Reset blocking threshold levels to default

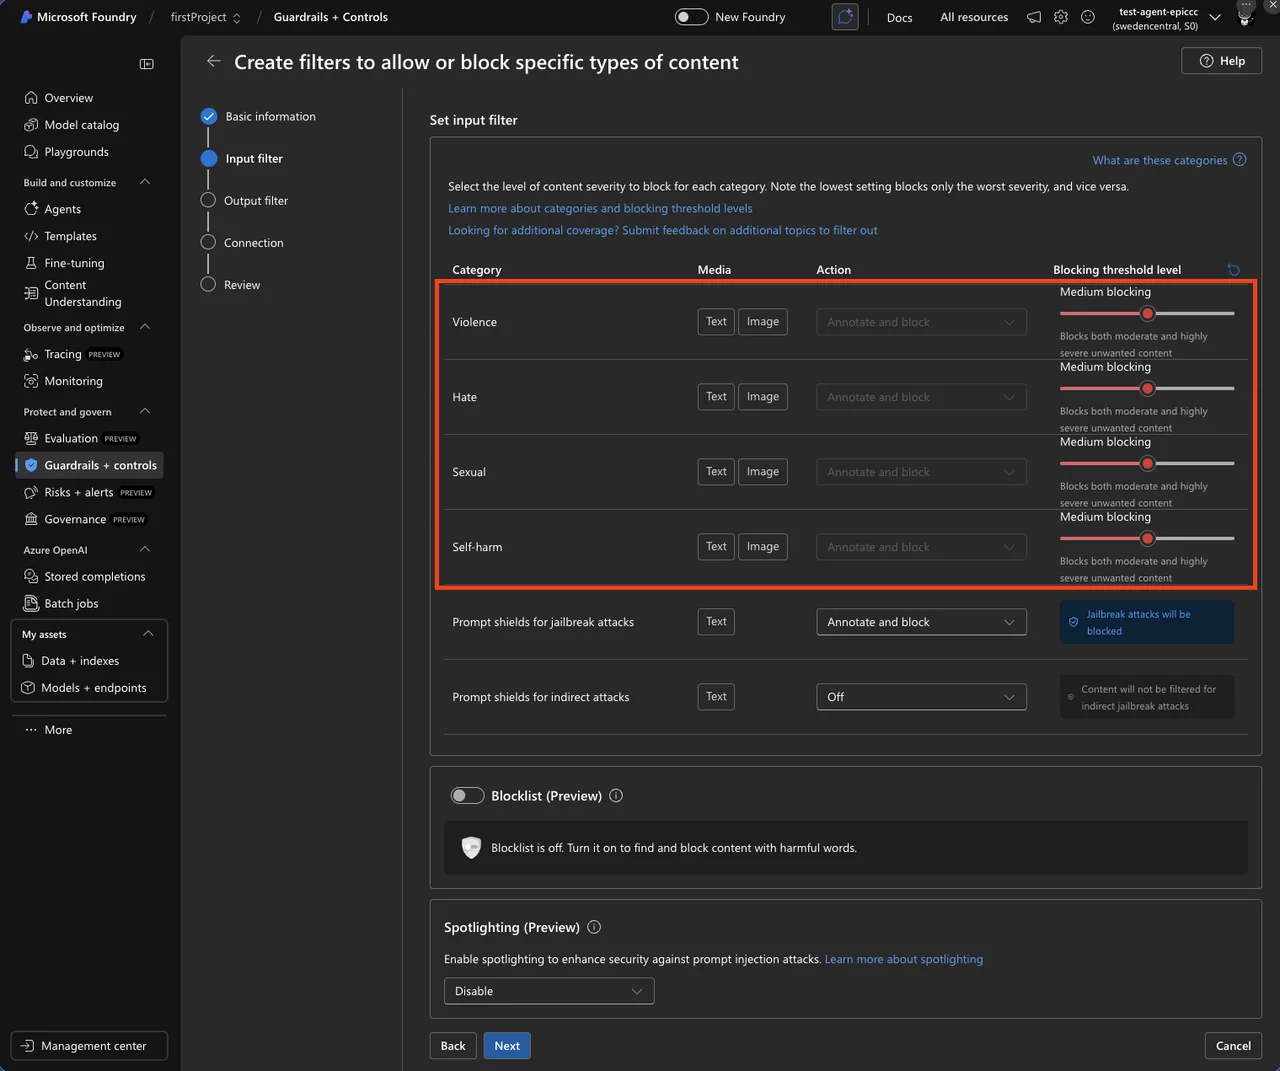click(1233, 270)
